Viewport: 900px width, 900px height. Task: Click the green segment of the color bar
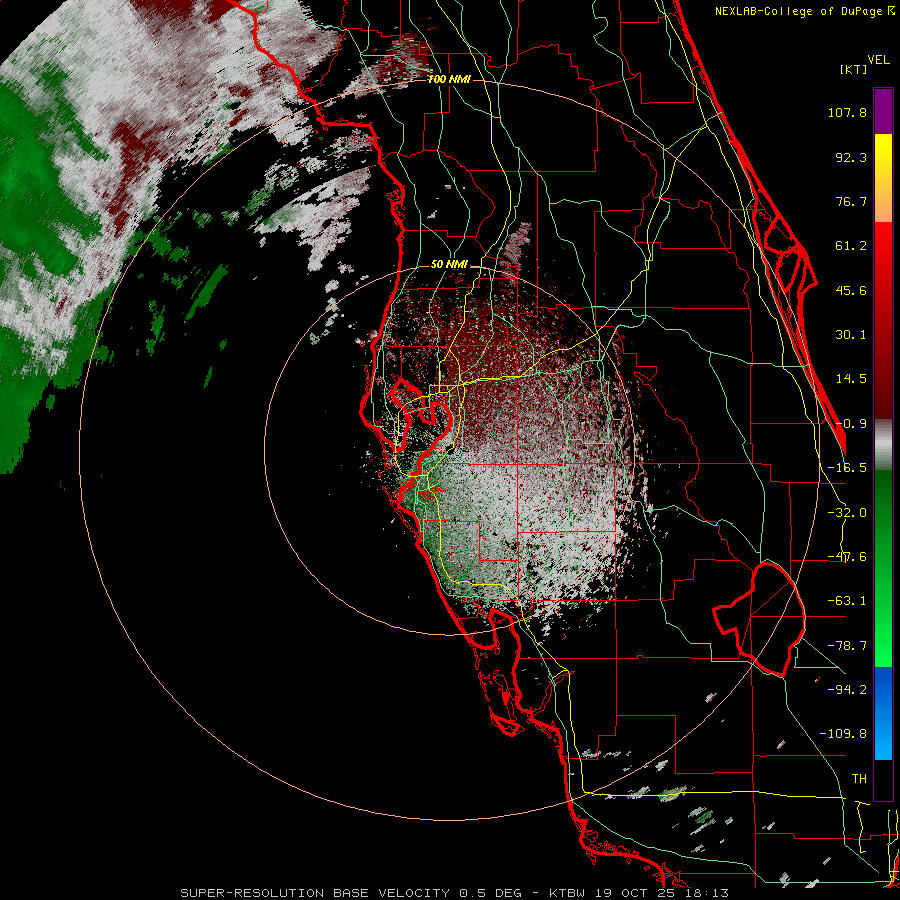[x=883, y=568]
